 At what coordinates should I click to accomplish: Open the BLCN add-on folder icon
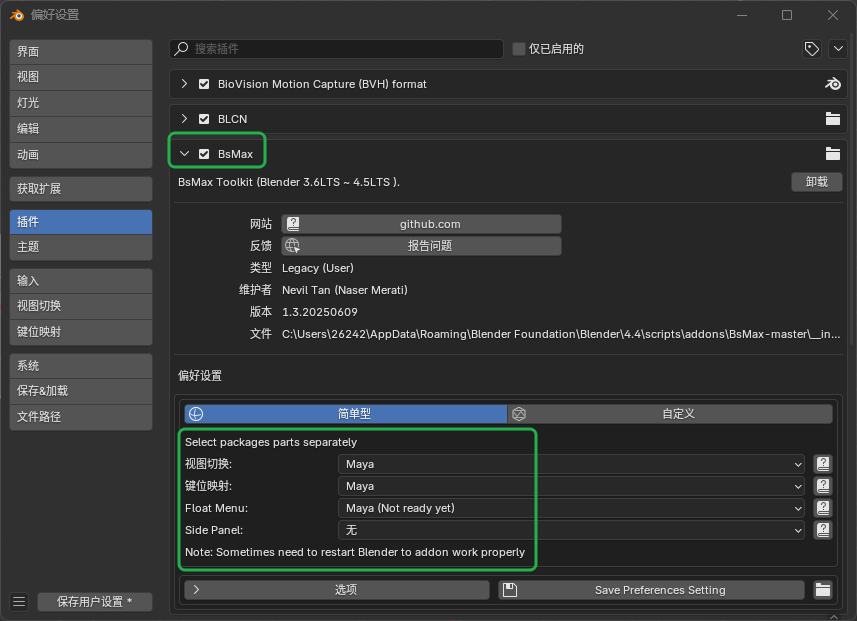[x=832, y=119]
